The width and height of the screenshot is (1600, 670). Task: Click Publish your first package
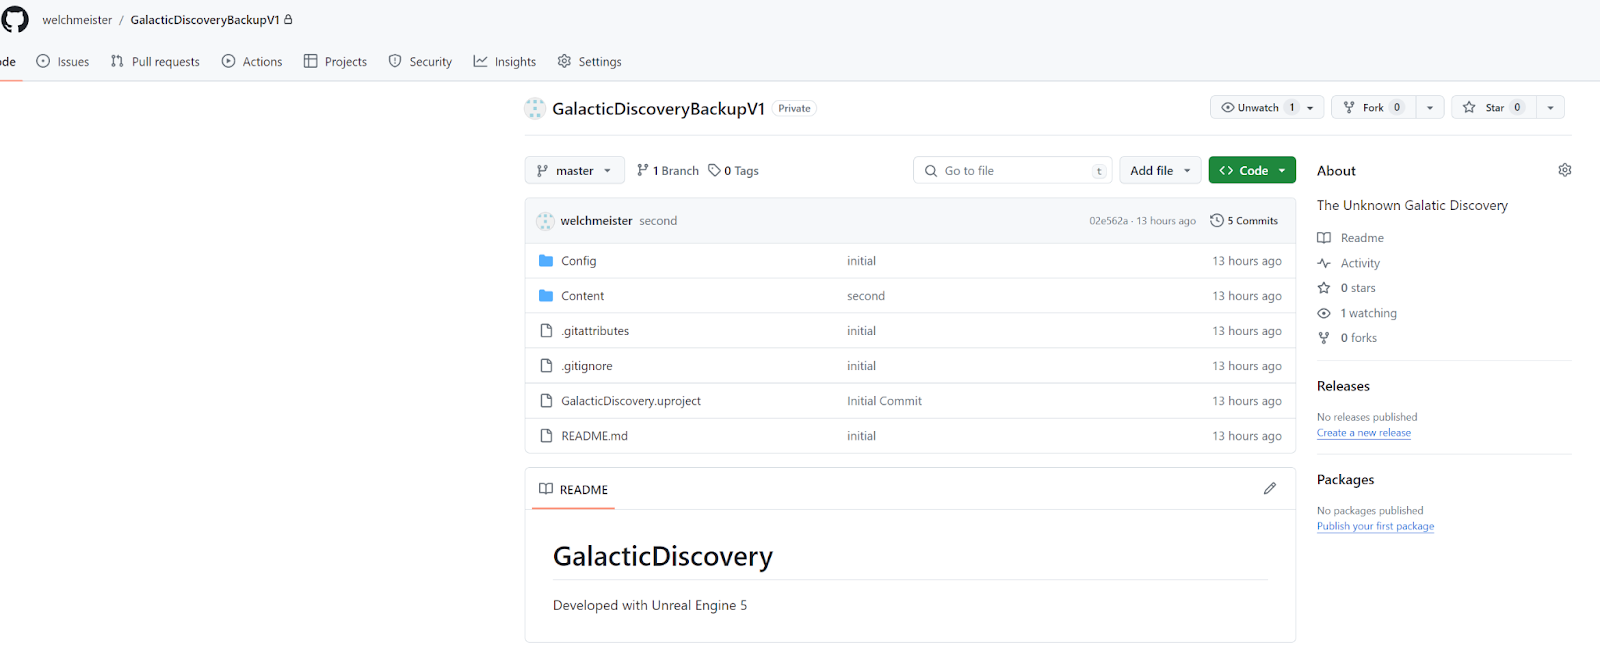click(1375, 526)
